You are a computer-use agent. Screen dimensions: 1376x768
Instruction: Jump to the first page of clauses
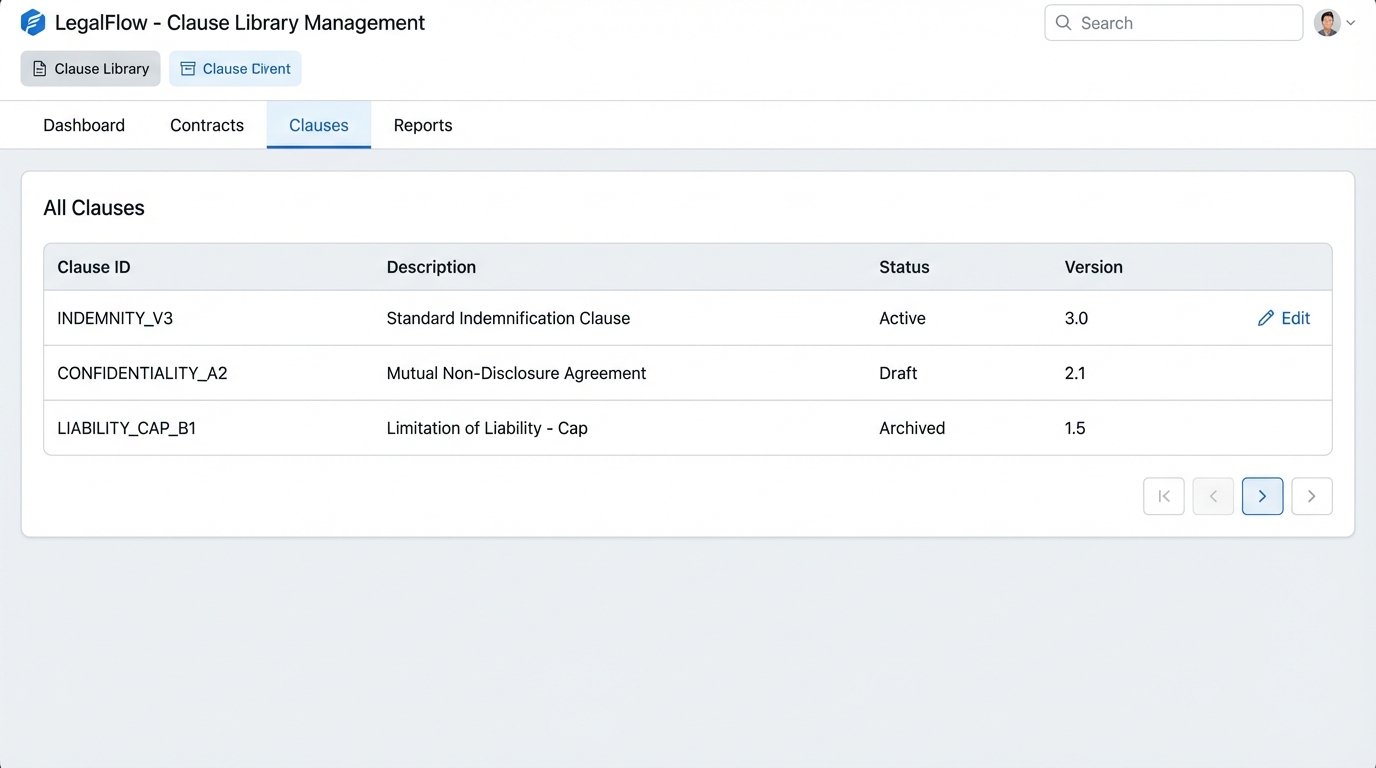tap(1163, 496)
